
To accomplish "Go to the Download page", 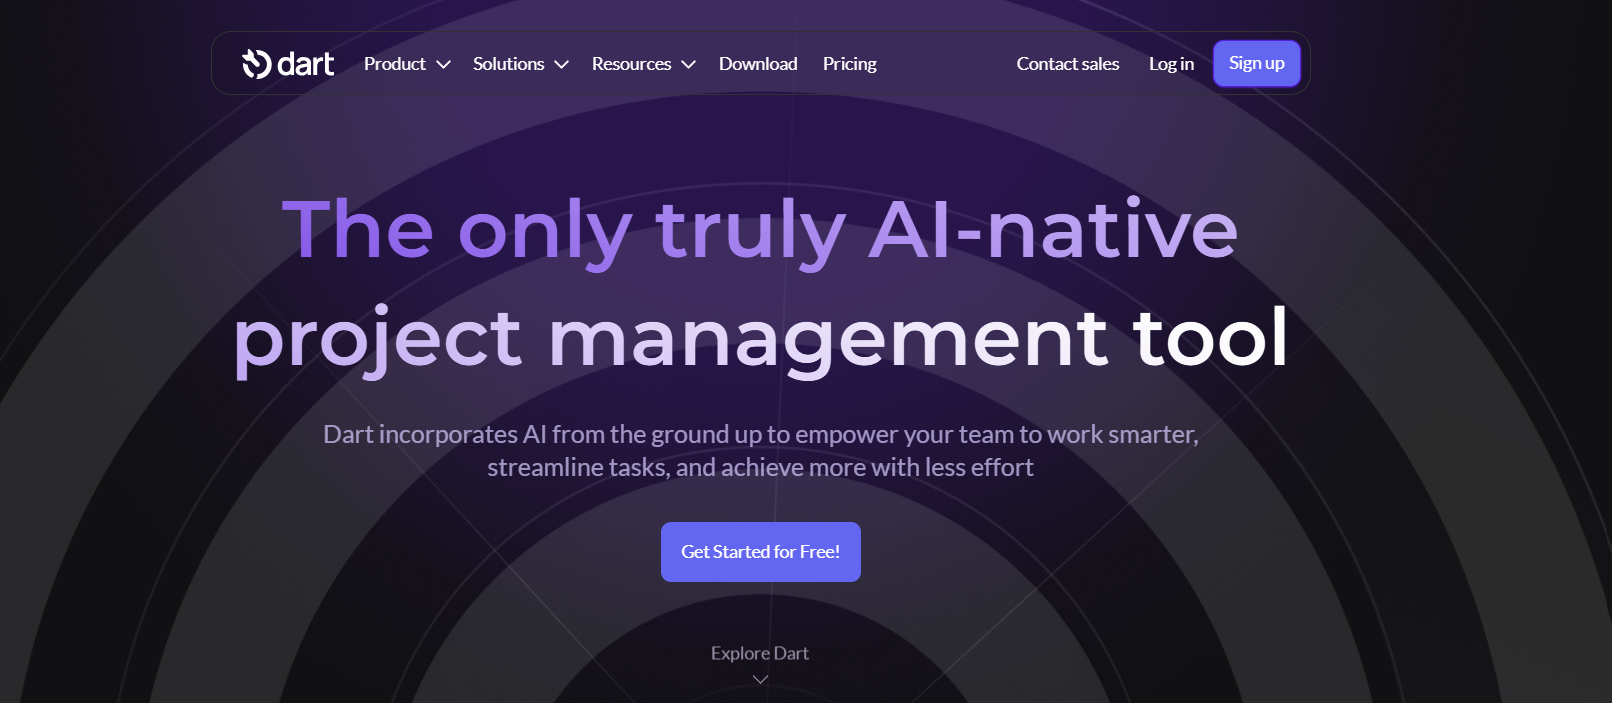I will pos(758,64).
